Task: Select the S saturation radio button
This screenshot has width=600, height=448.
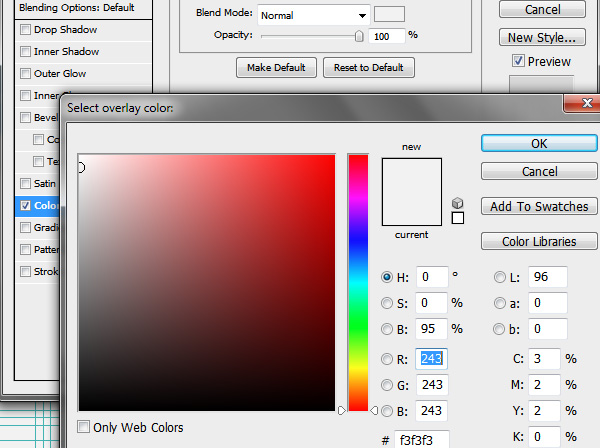Action: [x=387, y=303]
